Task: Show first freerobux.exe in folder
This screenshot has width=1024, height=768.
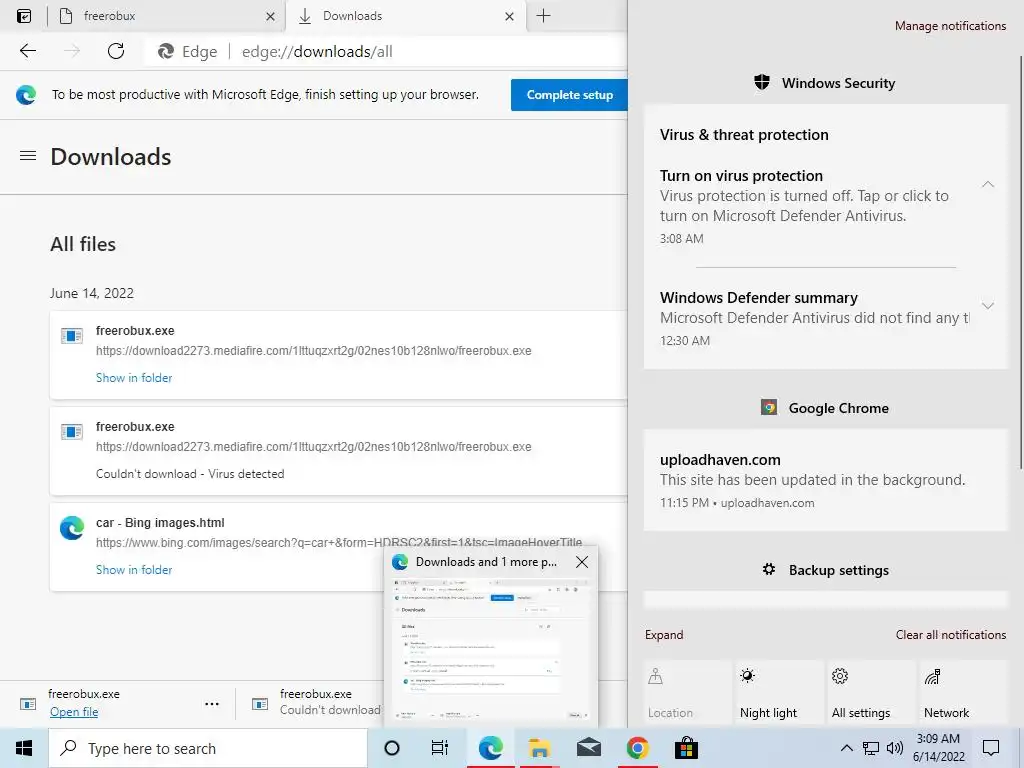Action: tap(134, 377)
